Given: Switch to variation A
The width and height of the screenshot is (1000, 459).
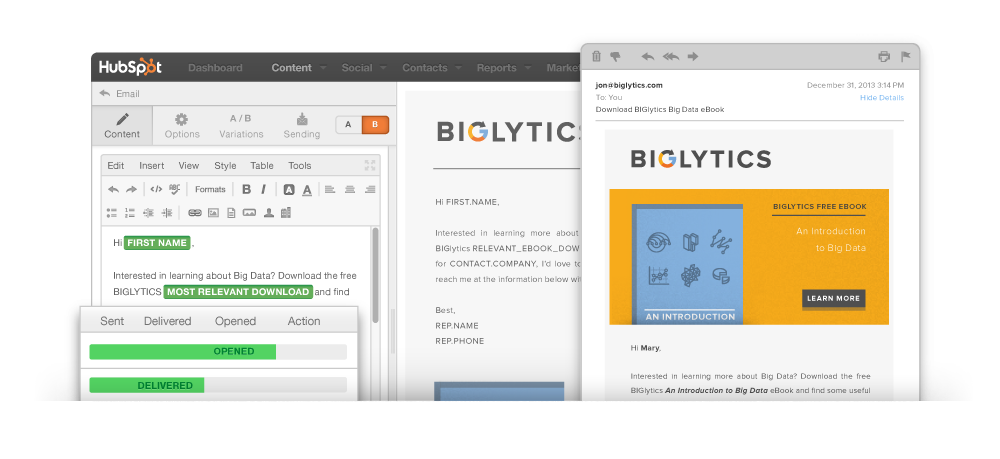Looking at the screenshot, I should [x=348, y=125].
